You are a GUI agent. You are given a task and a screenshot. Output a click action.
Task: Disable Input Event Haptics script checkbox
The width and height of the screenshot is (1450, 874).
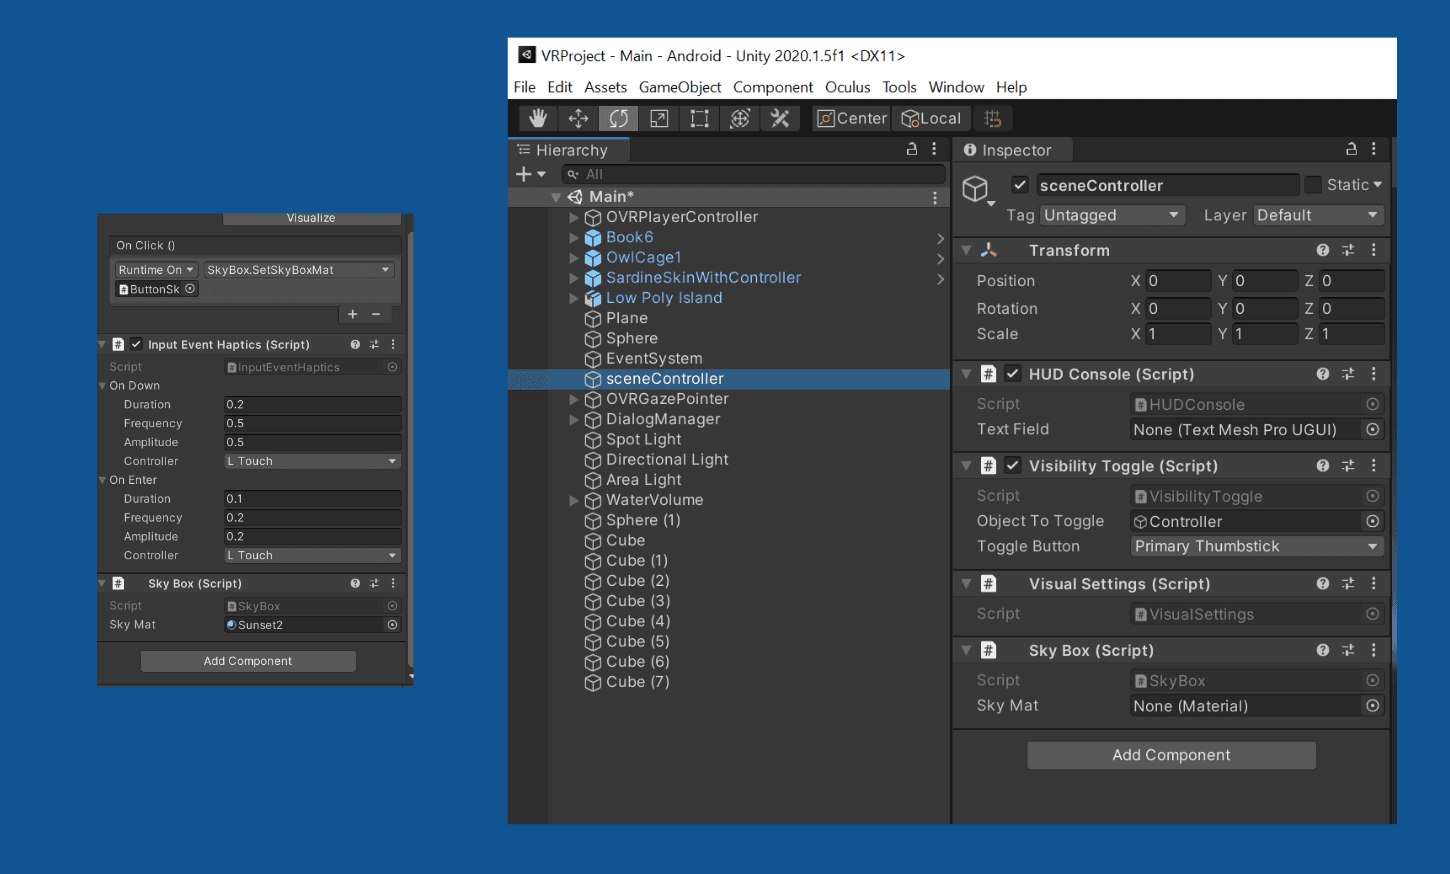(136, 344)
